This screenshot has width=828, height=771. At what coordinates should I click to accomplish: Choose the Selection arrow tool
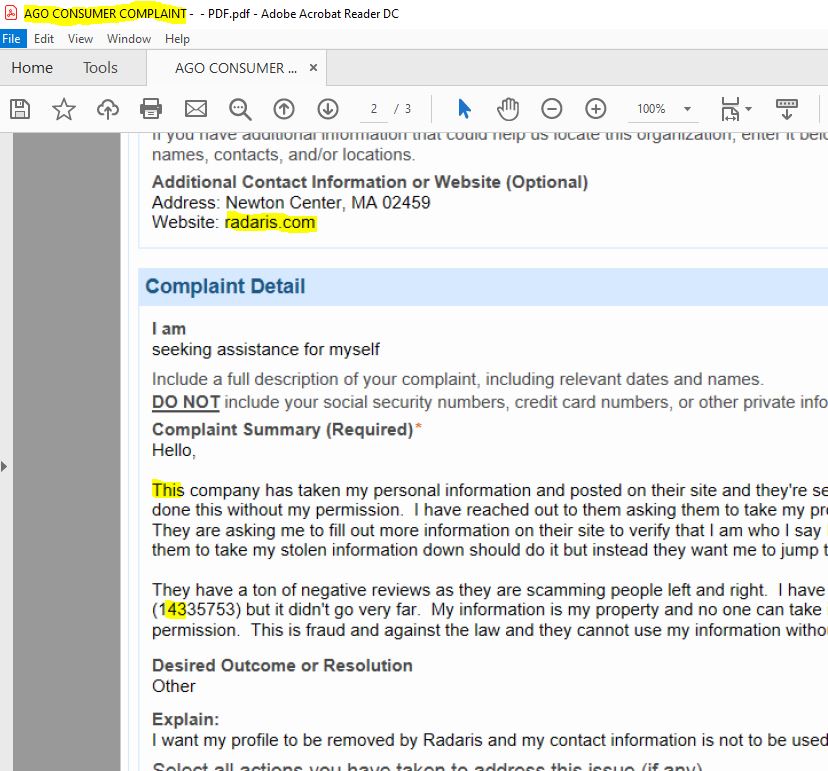coord(464,109)
